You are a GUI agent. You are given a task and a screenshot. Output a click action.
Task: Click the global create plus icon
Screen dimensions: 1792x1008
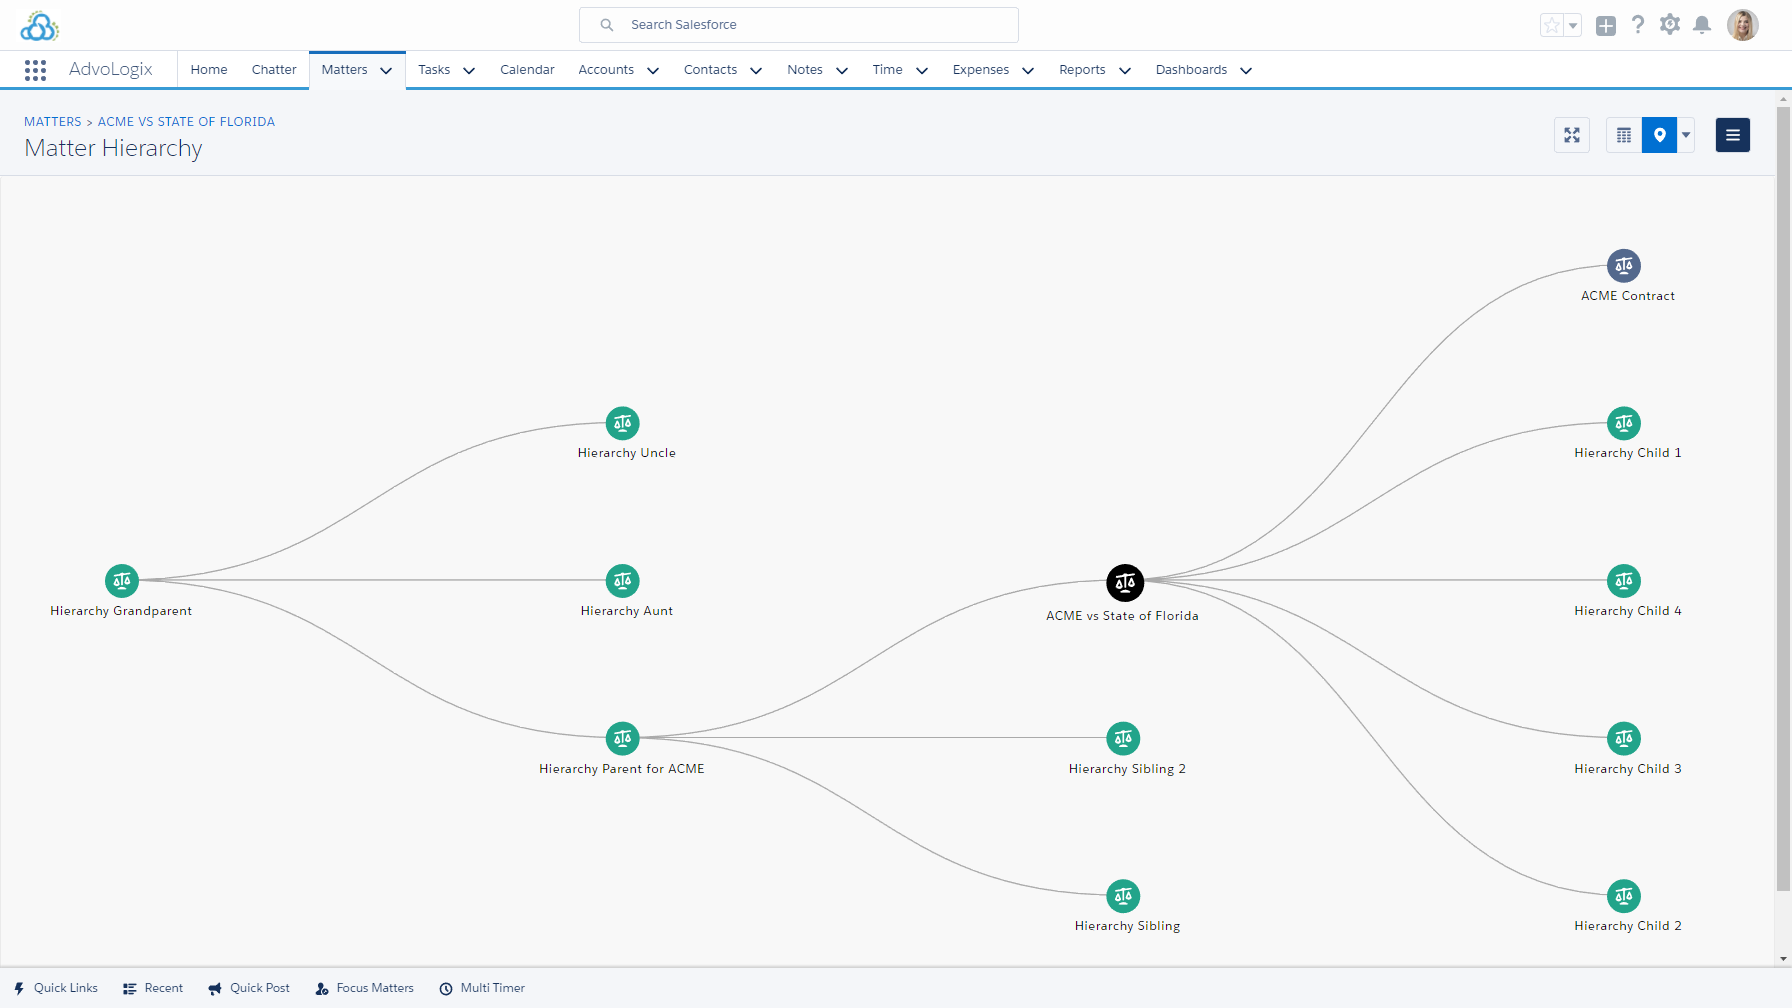coord(1605,26)
